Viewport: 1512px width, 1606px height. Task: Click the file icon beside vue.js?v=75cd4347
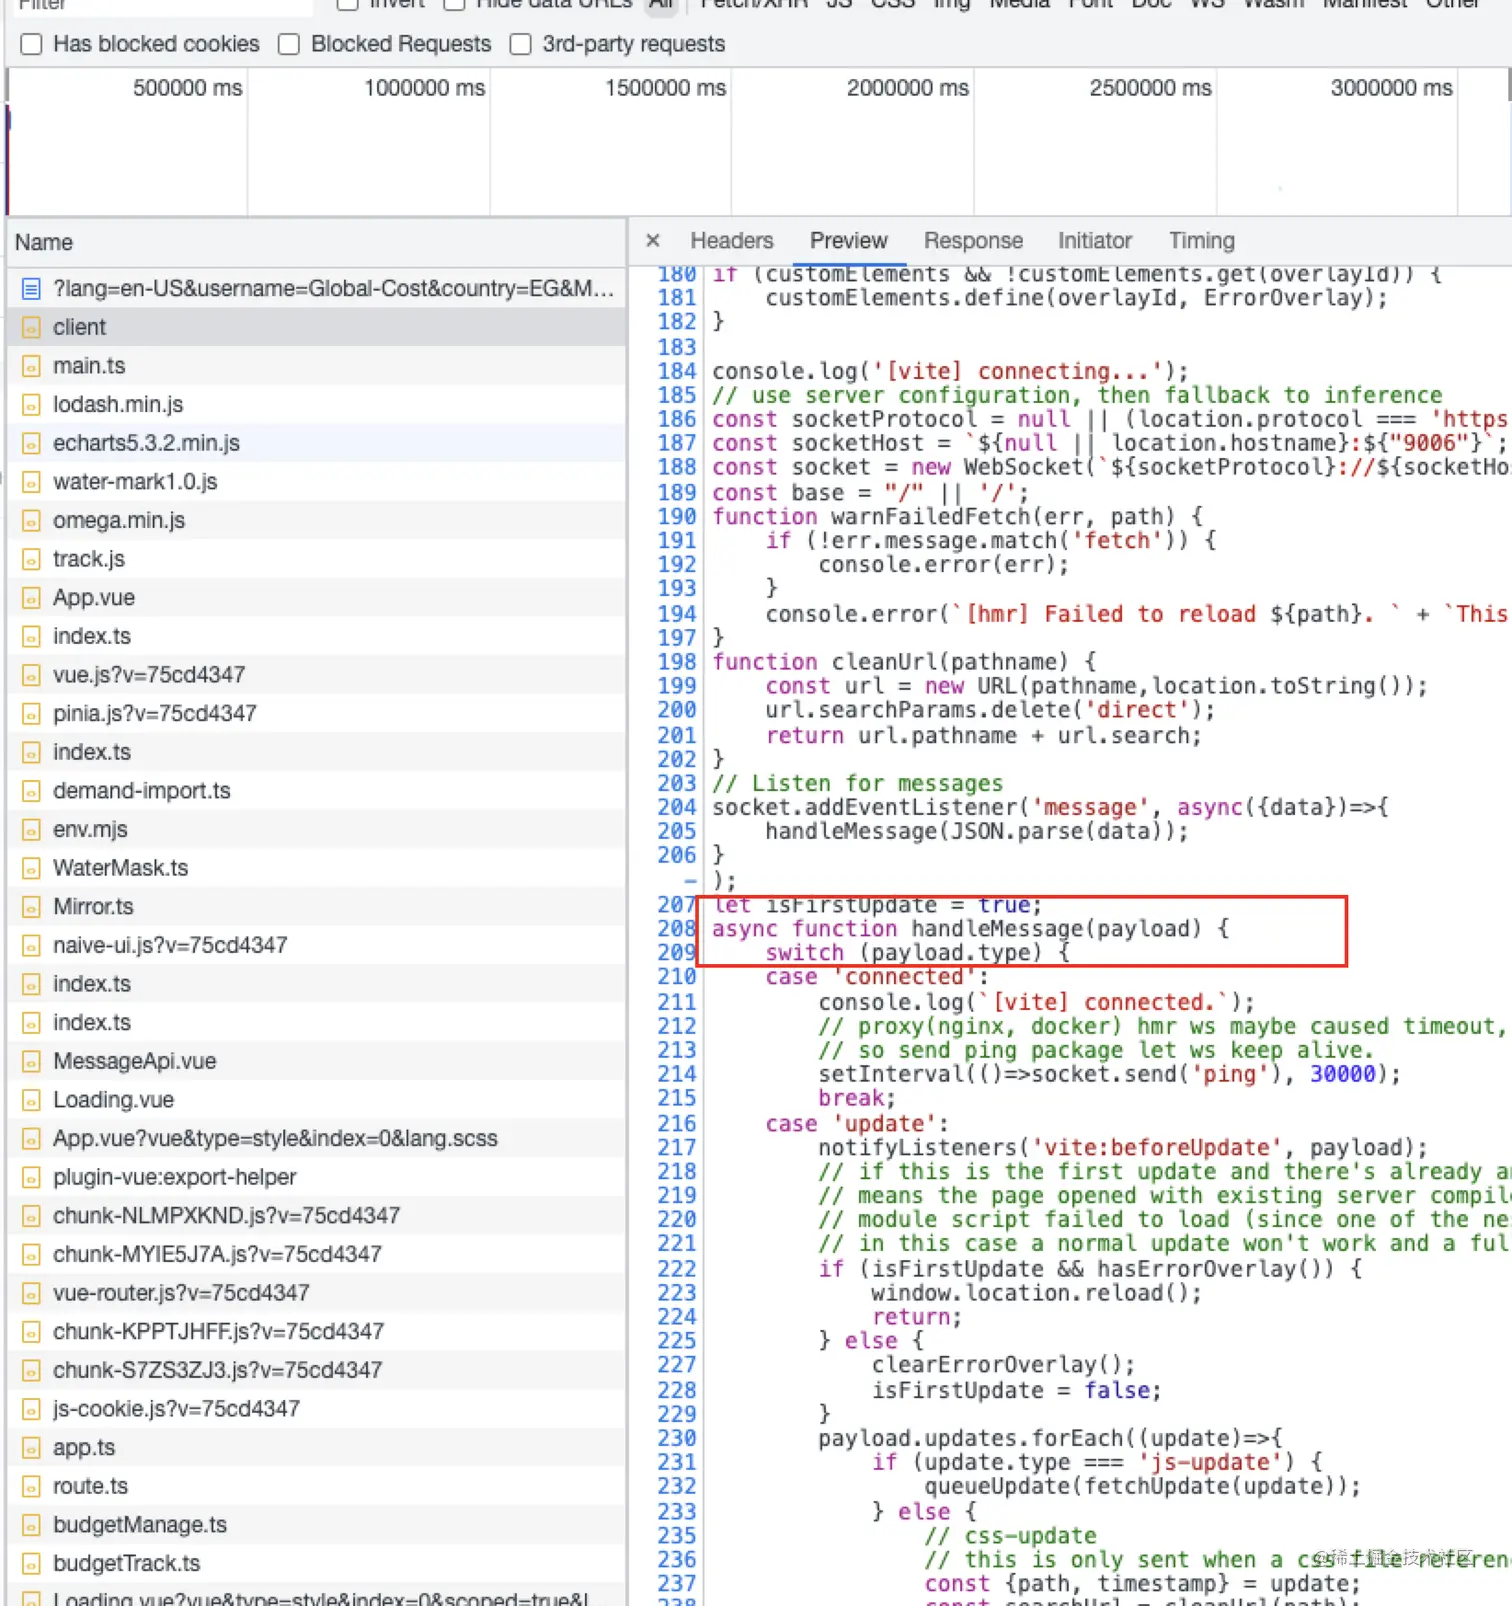[x=31, y=676]
